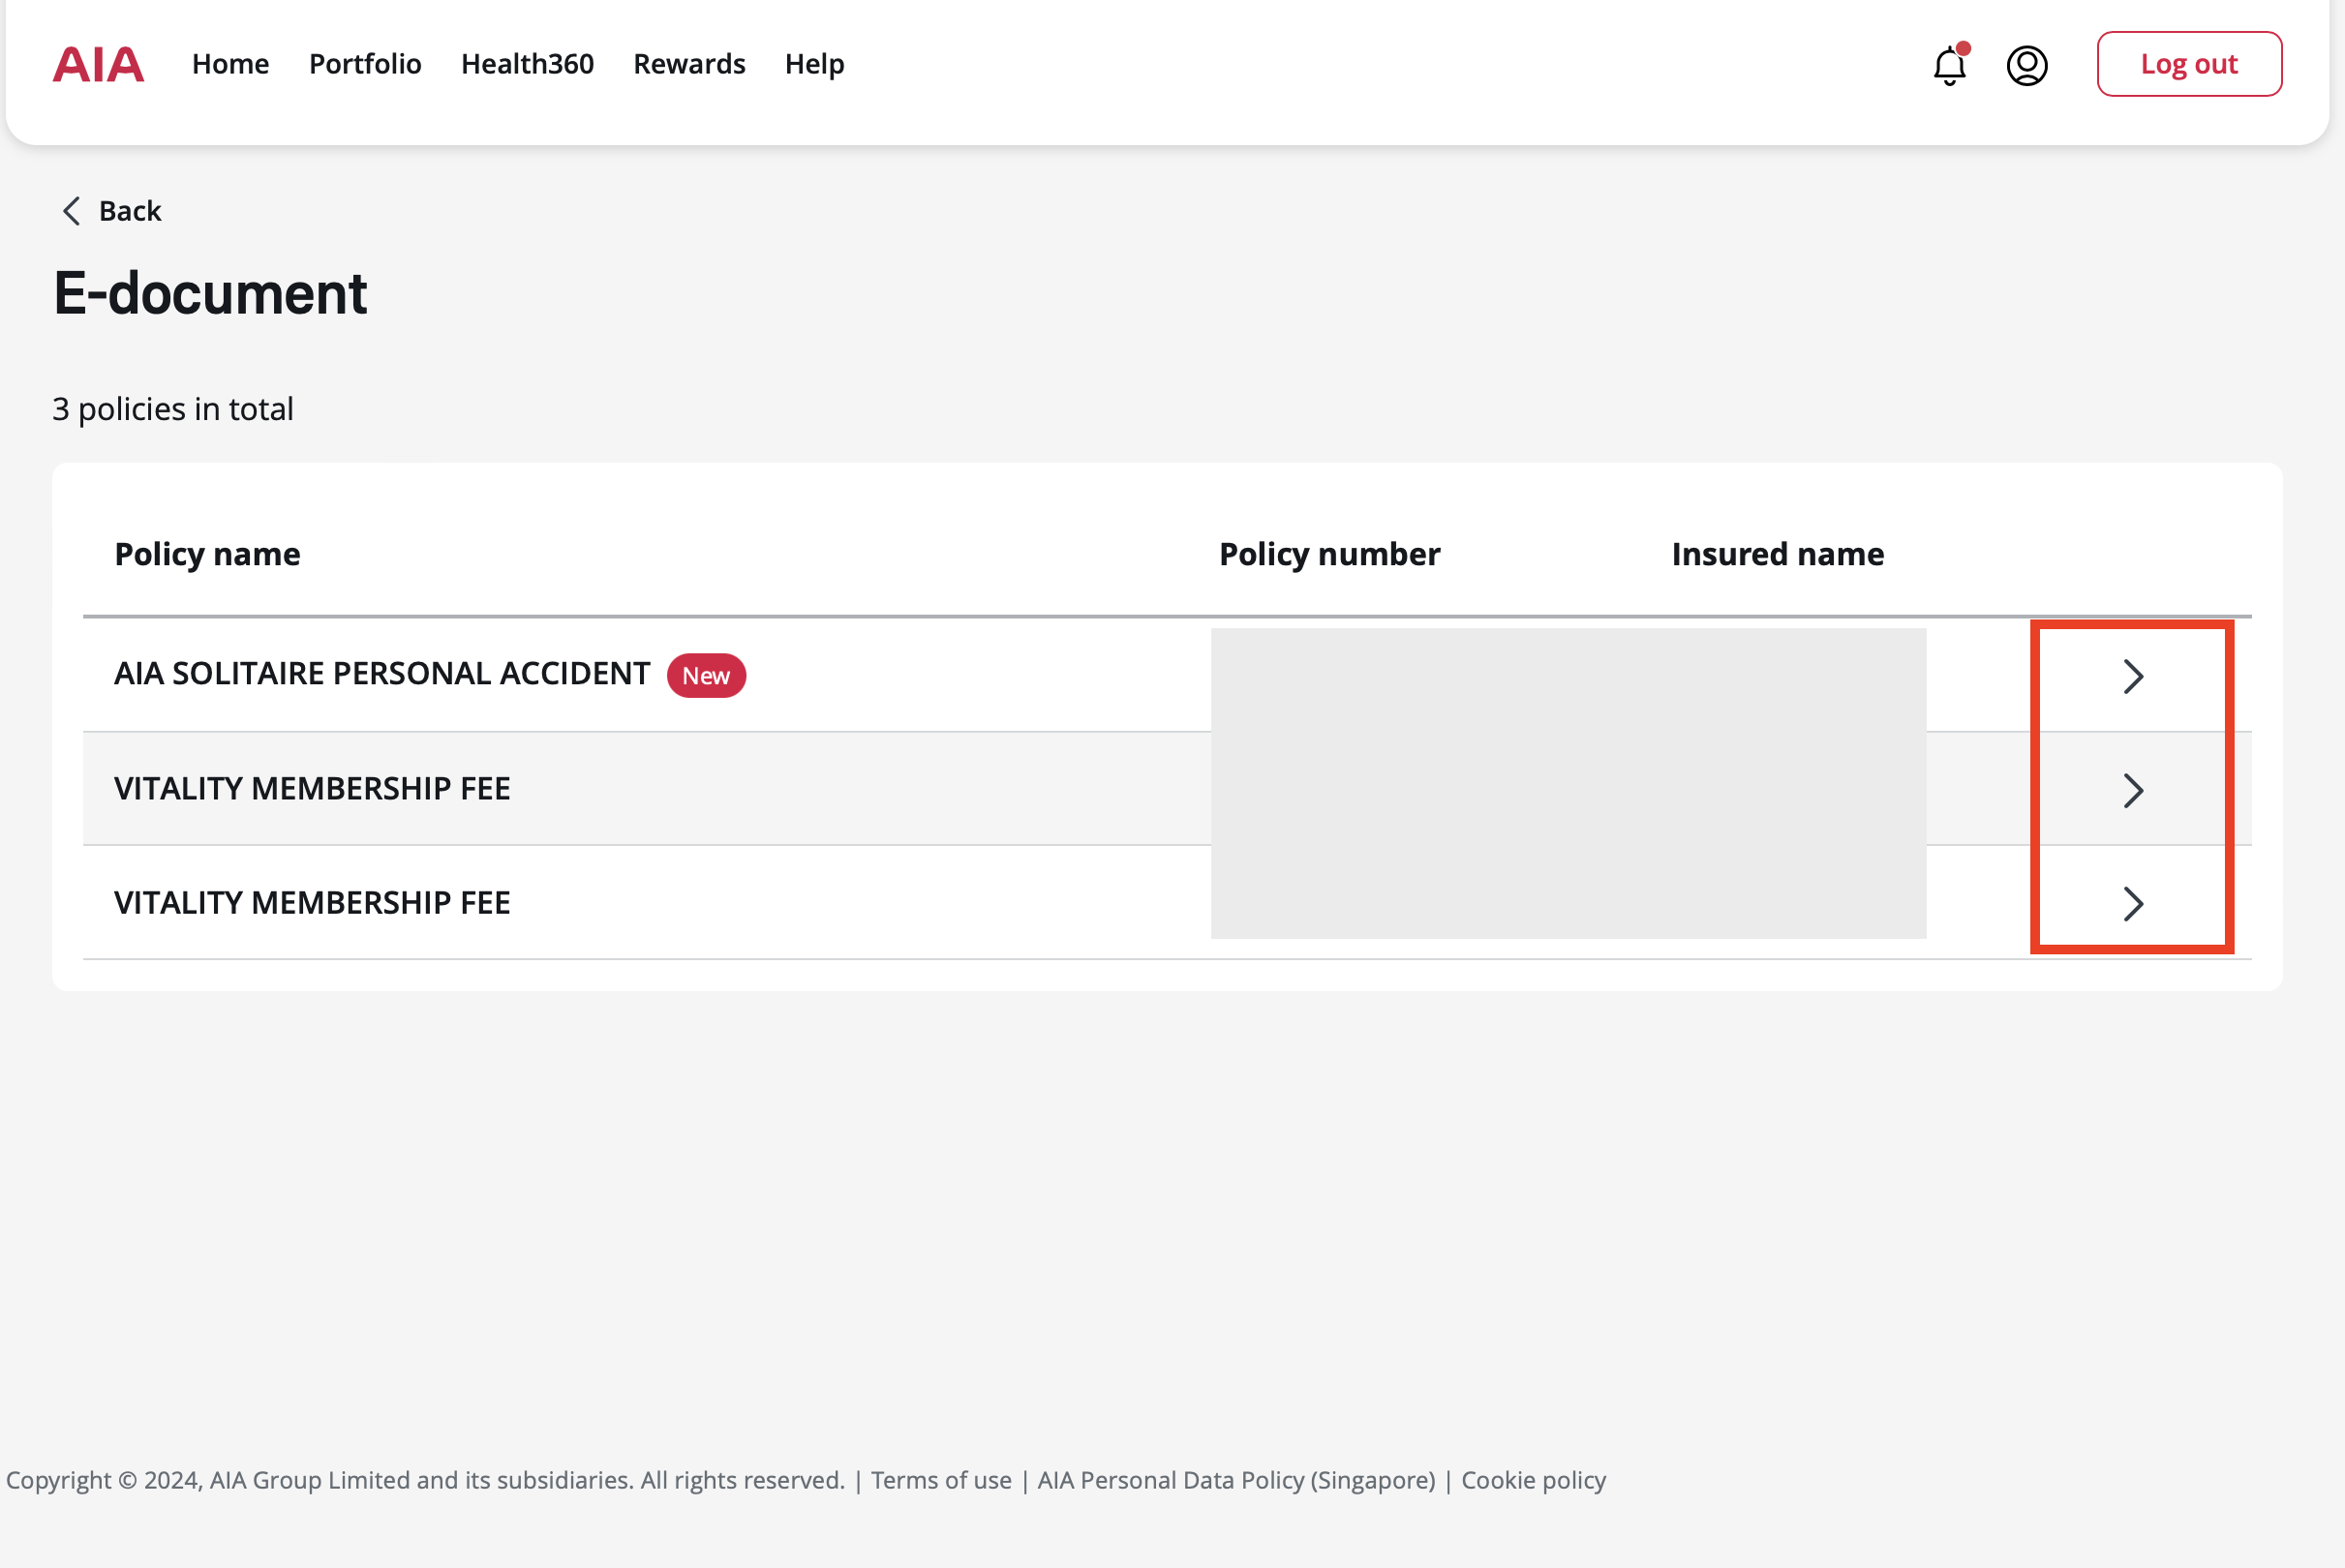
Task: Open AIA Personal Data Policy (Singapore) link
Action: tap(1236, 1480)
